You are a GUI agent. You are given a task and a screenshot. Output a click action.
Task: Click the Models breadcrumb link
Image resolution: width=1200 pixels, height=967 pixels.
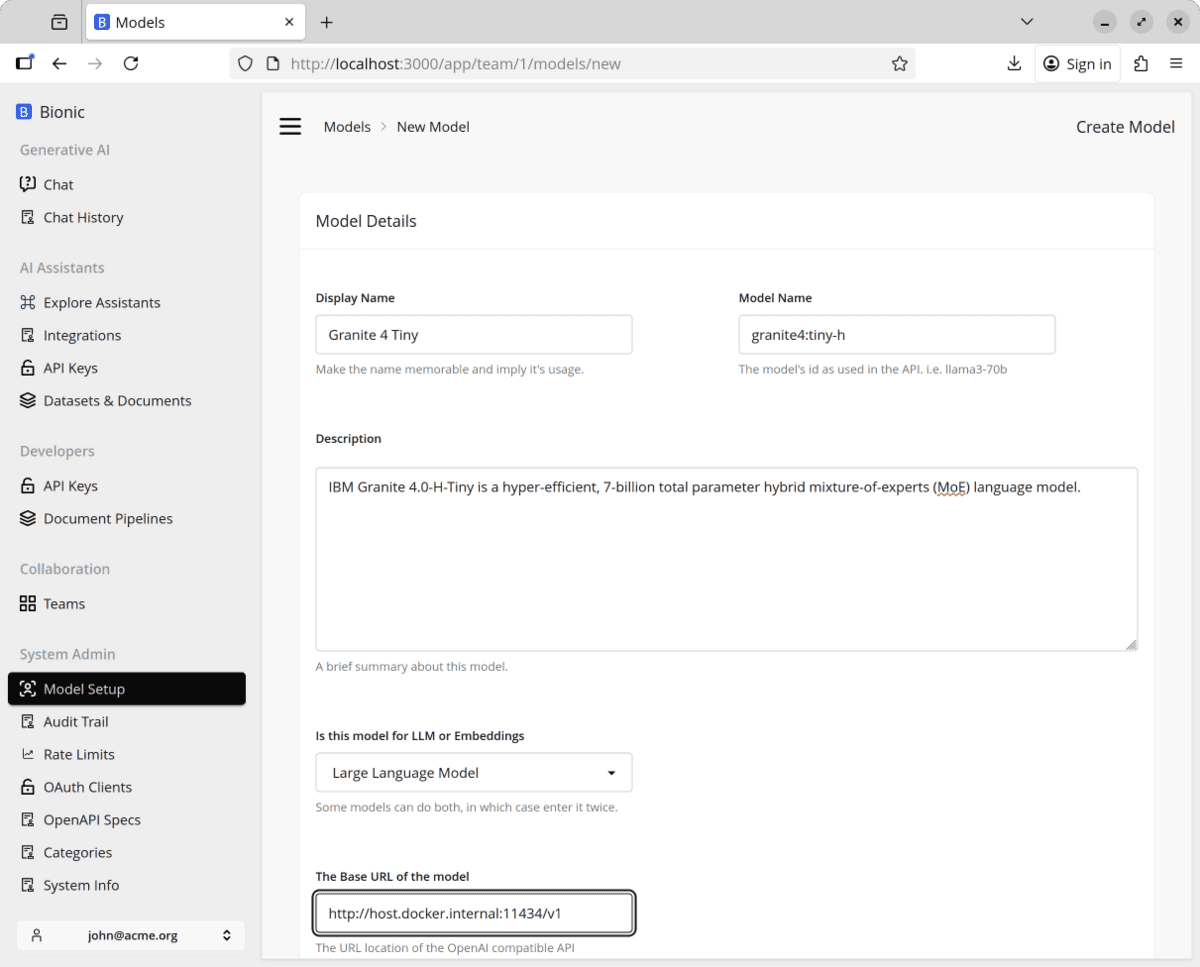[x=347, y=127]
